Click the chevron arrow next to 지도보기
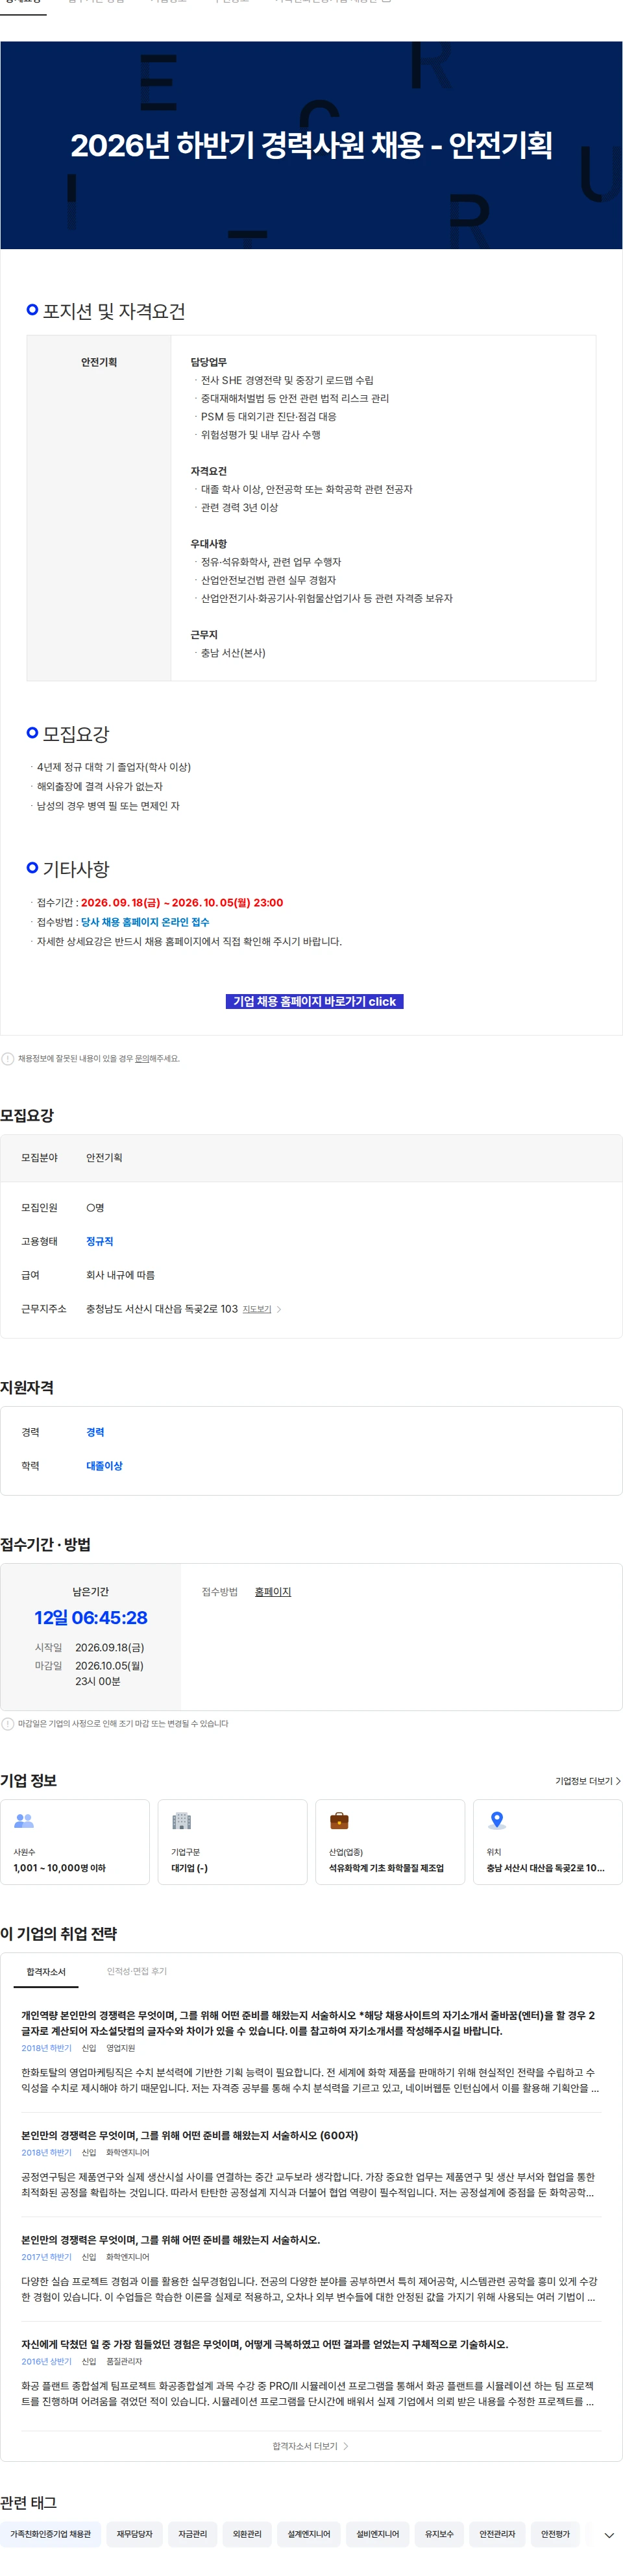 click(x=279, y=1309)
